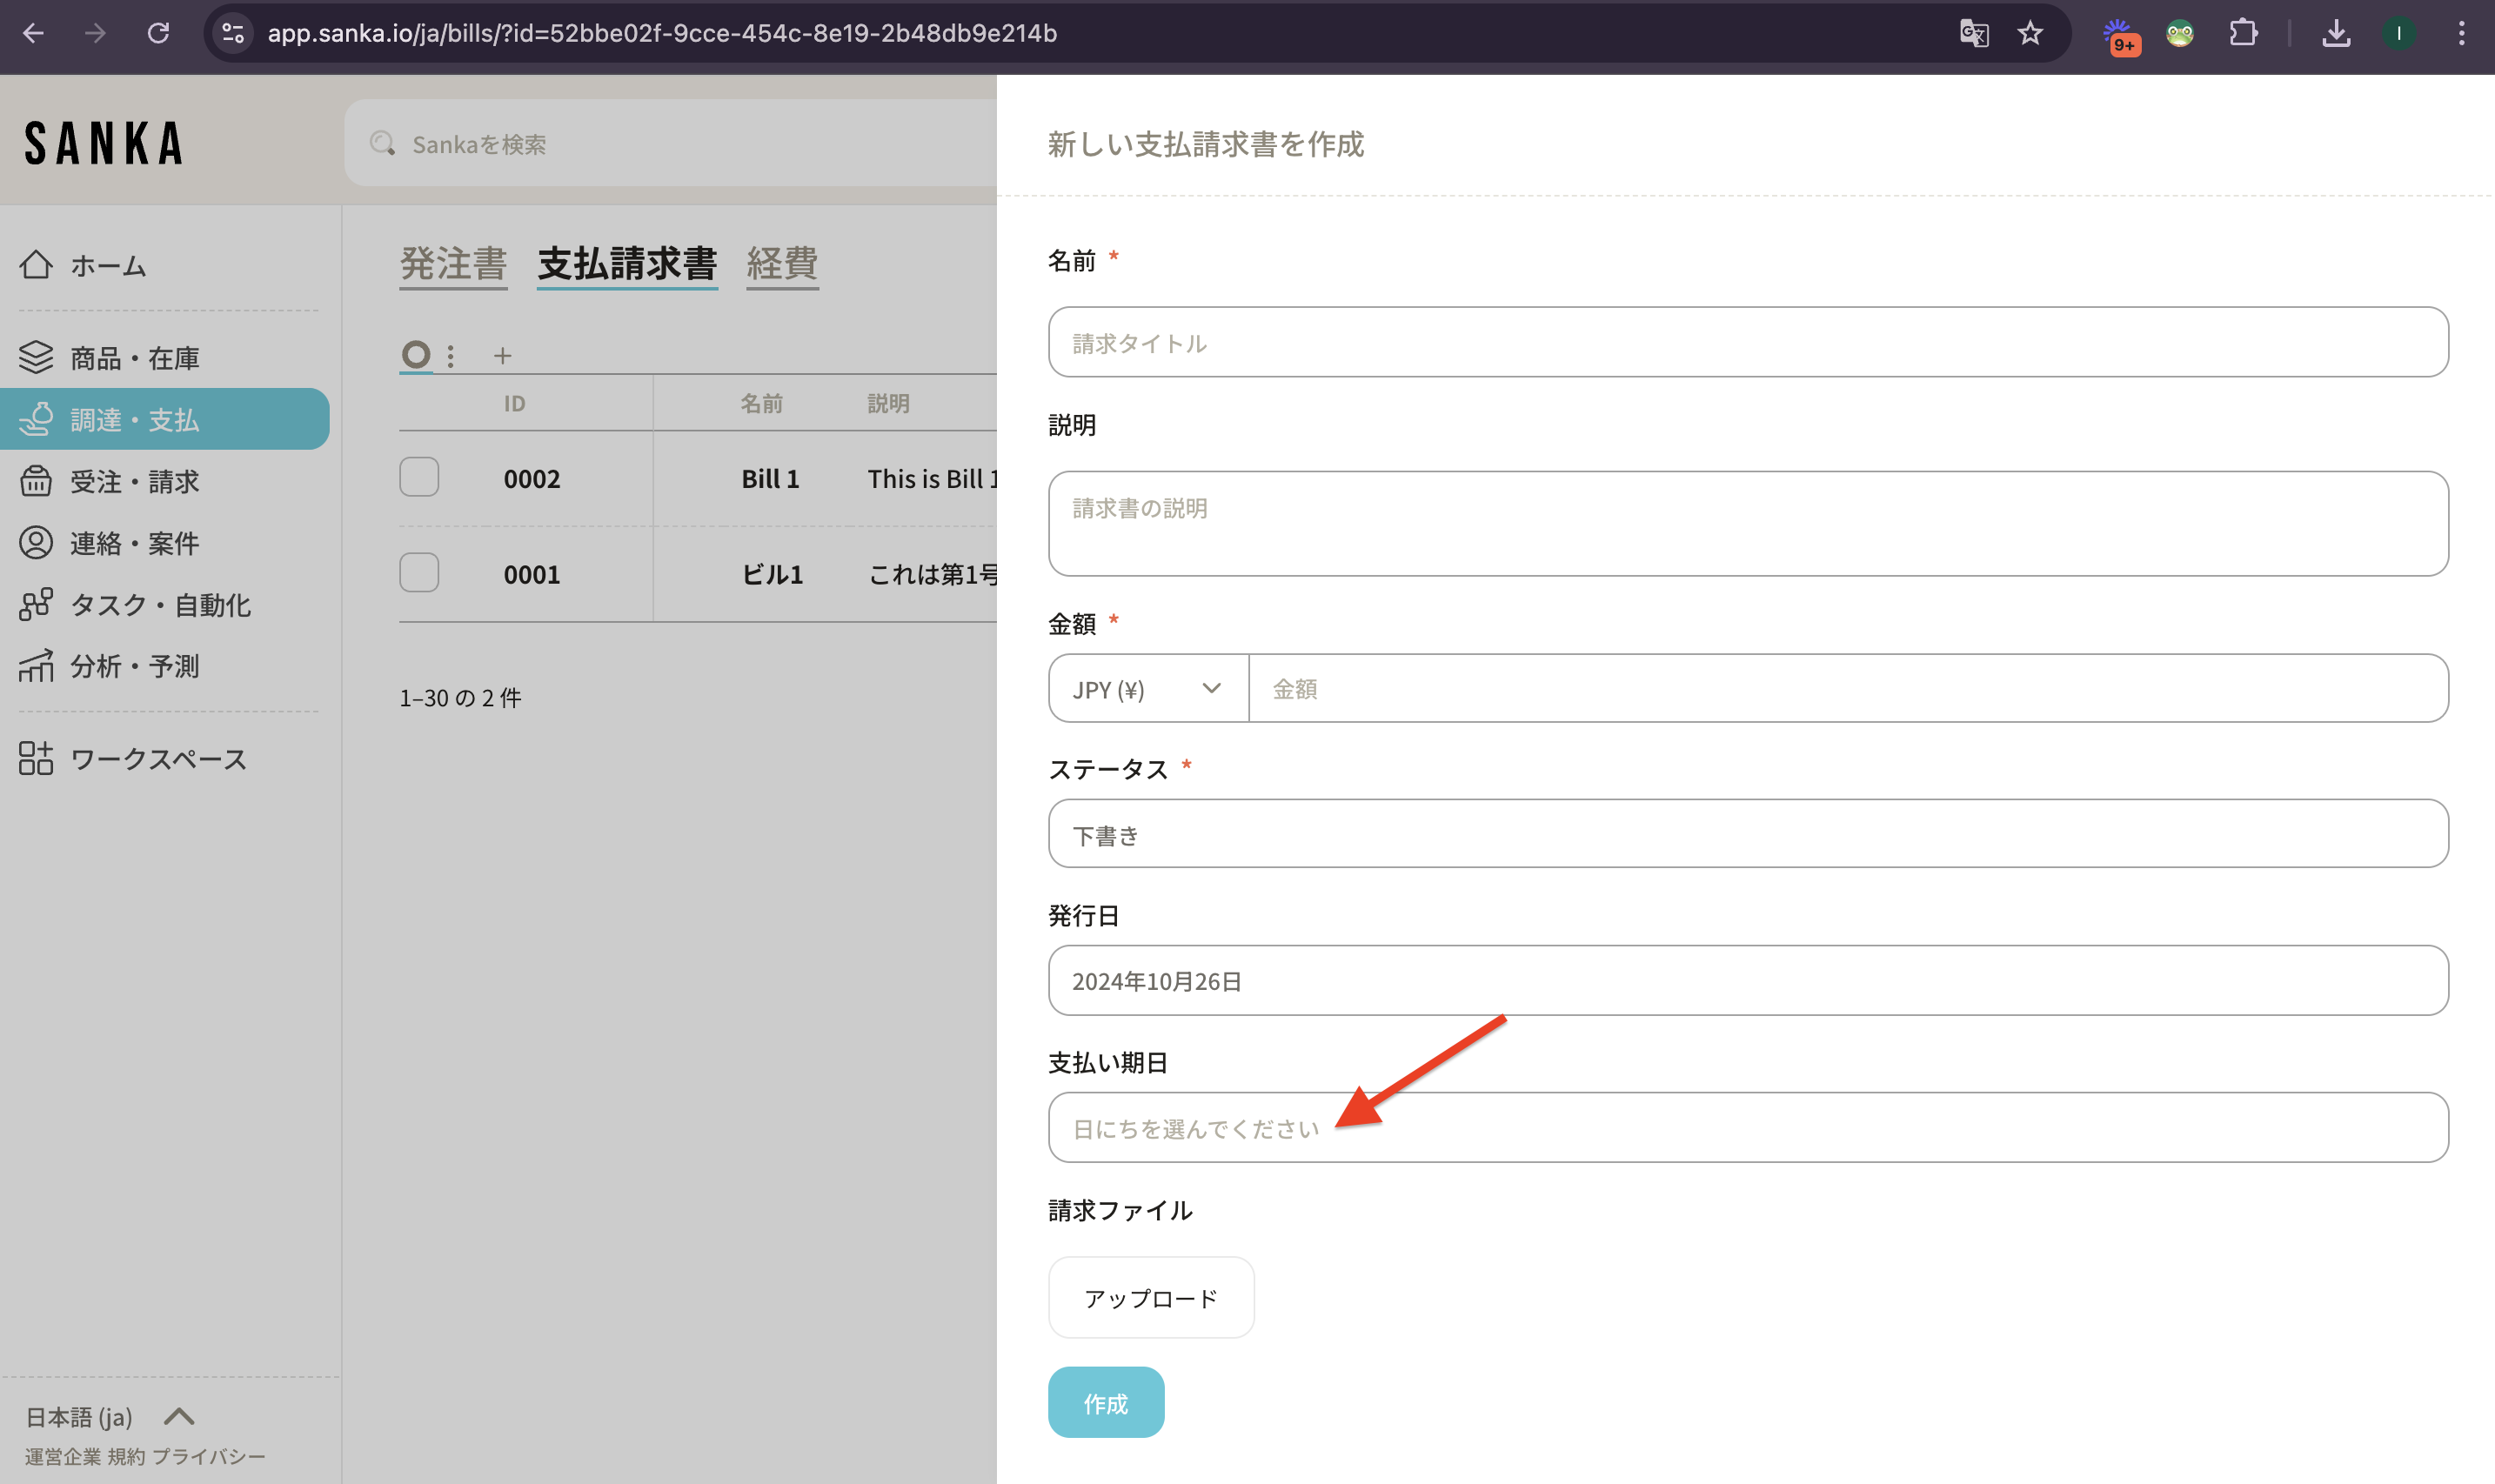Switch to the 発注書 tab
Screen dimensions: 2495x1484
tap(453, 264)
